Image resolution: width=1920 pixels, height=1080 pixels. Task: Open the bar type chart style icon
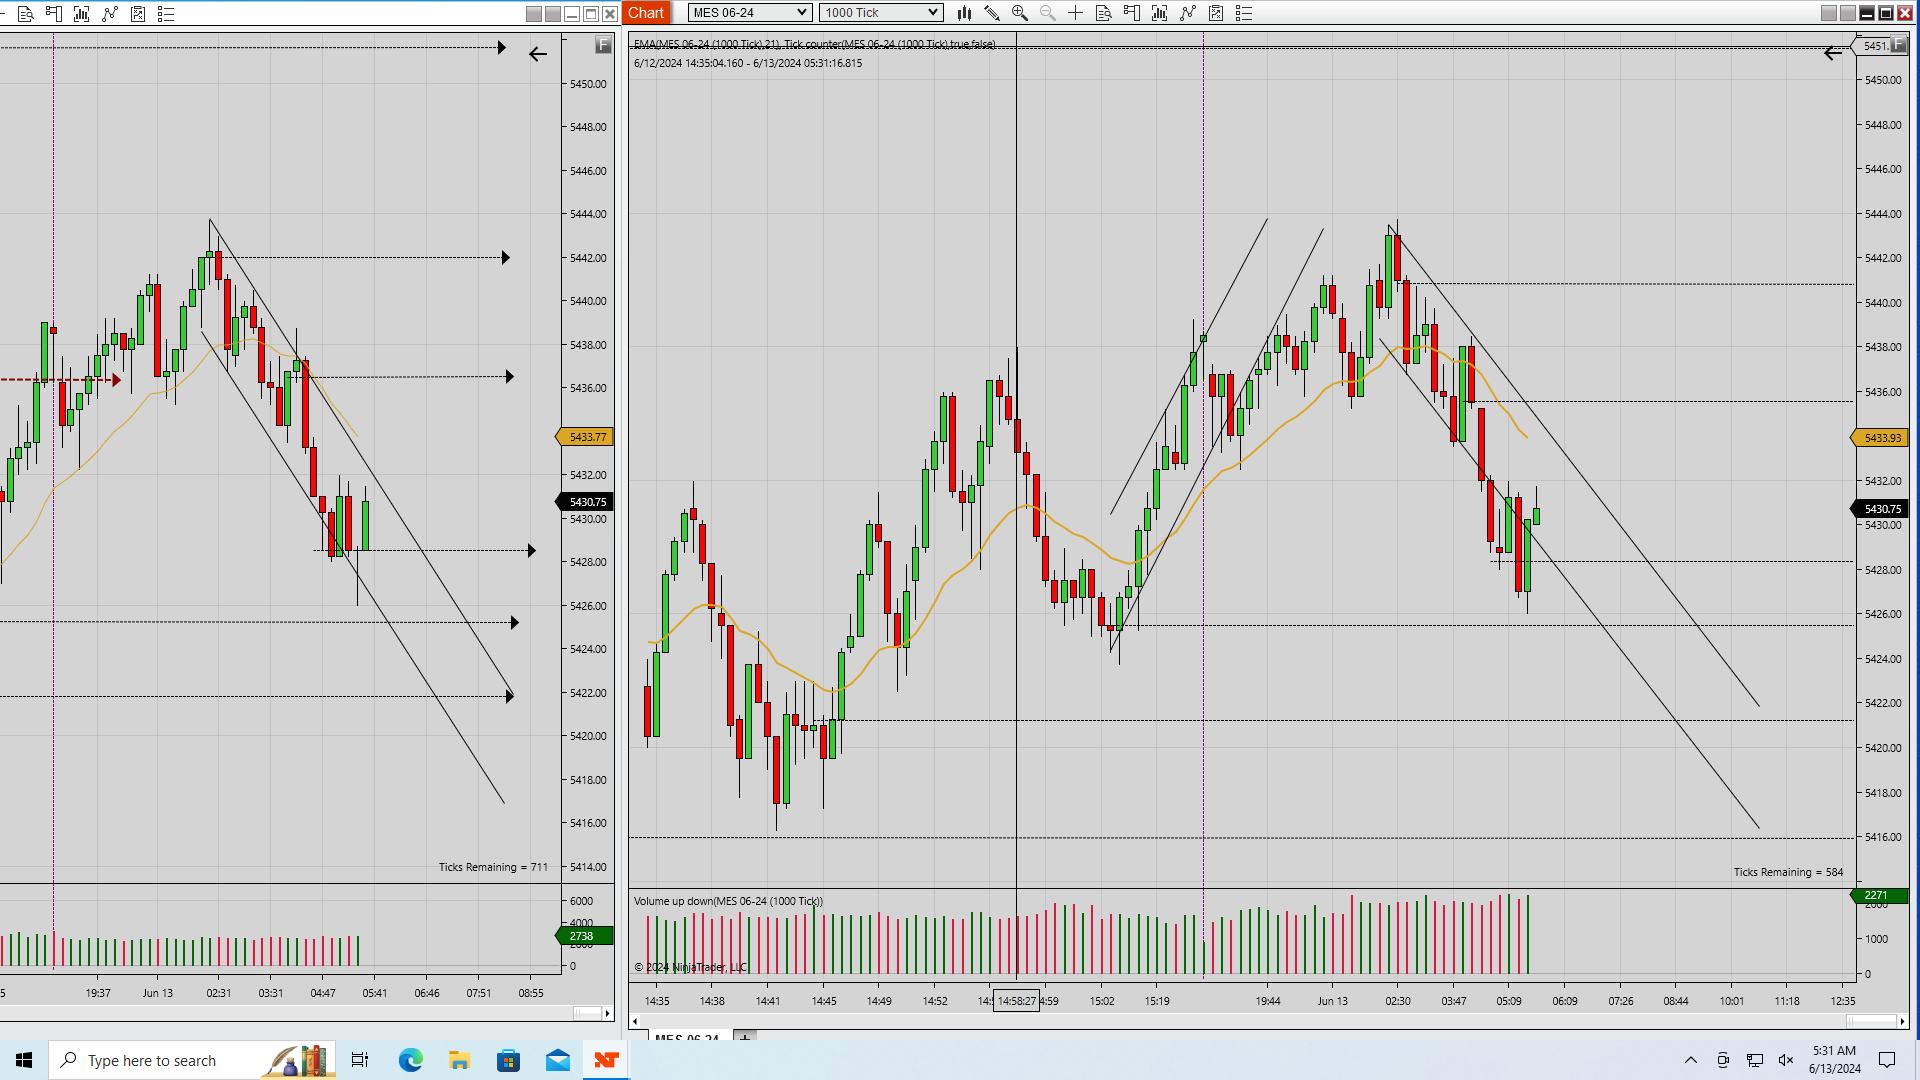tap(964, 13)
